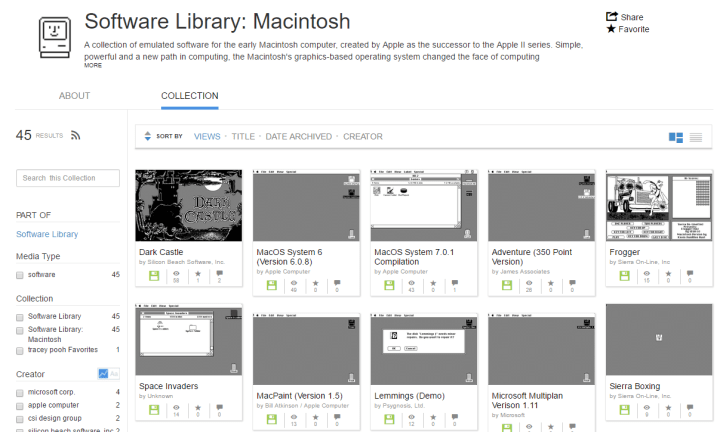Screen dimensions: 723x432
Task: Click the Search this Collection field
Action: (x=68, y=178)
